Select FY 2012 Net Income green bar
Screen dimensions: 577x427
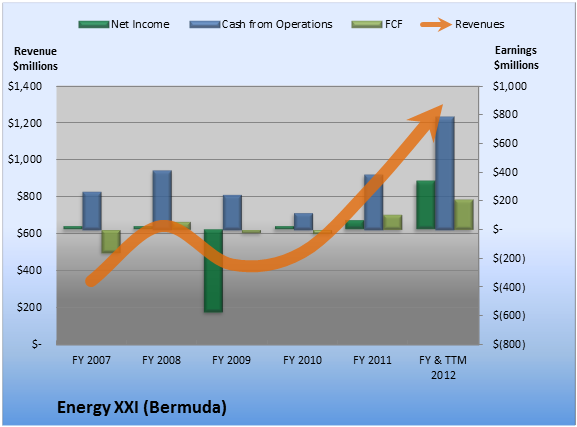pyautogui.click(x=426, y=205)
